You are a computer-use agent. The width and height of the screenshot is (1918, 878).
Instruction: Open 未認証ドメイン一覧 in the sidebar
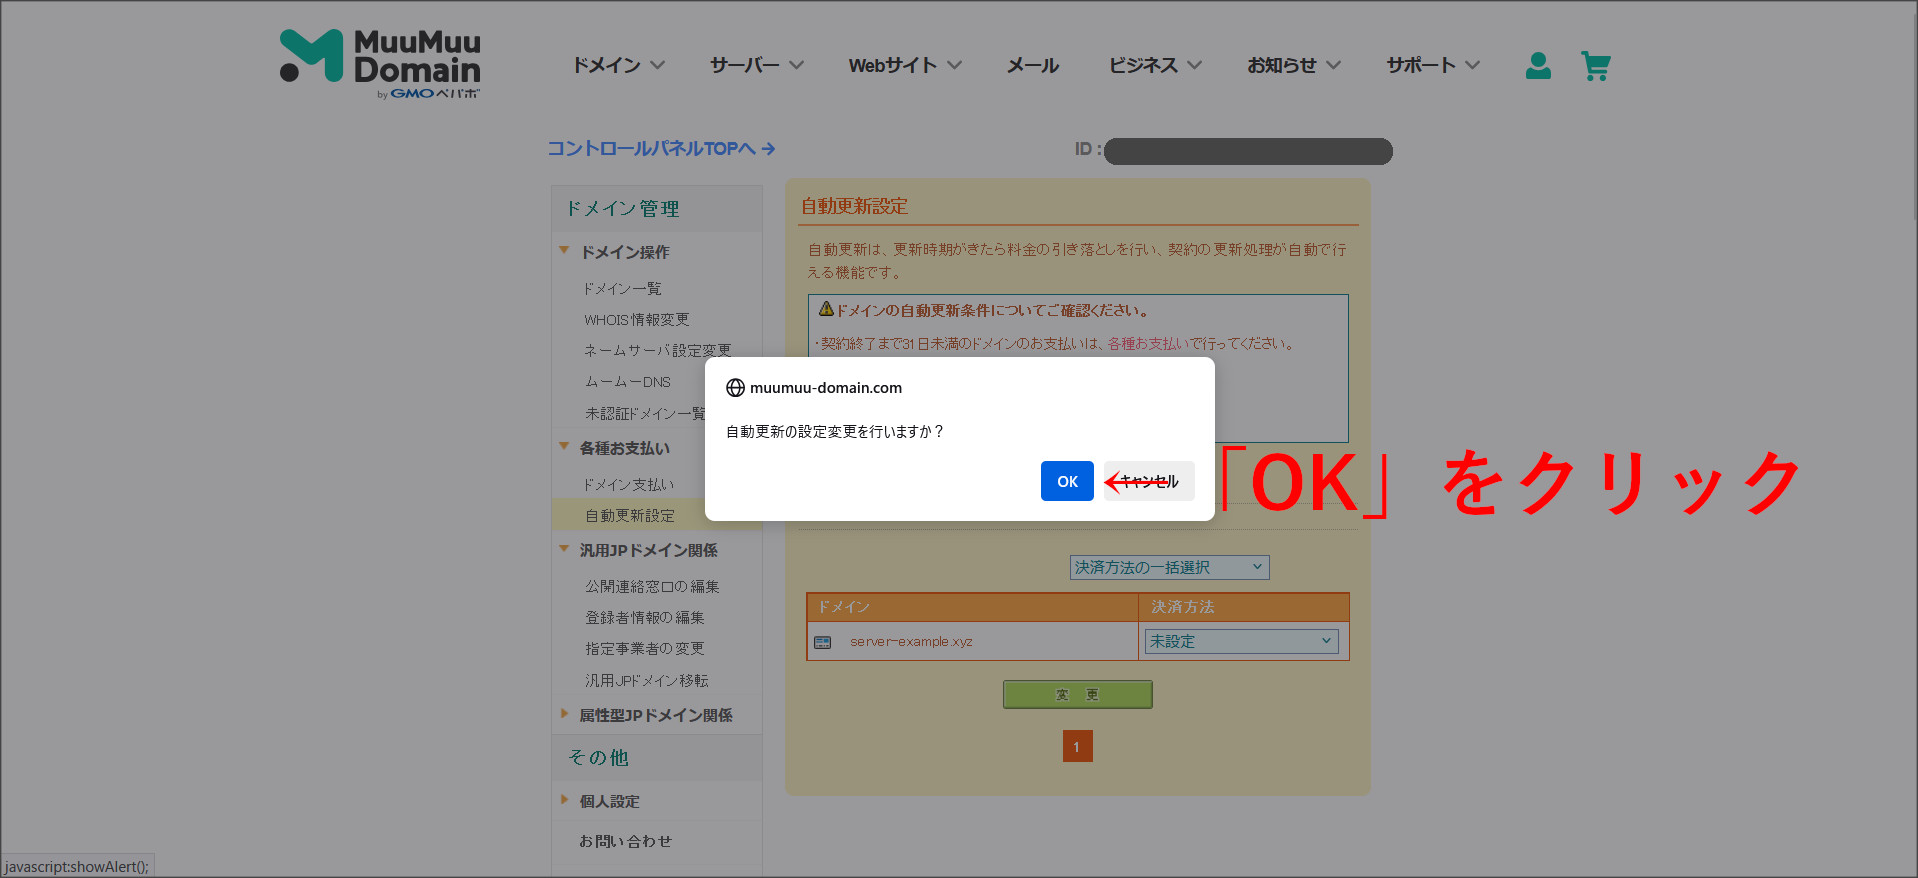coord(645,413)
